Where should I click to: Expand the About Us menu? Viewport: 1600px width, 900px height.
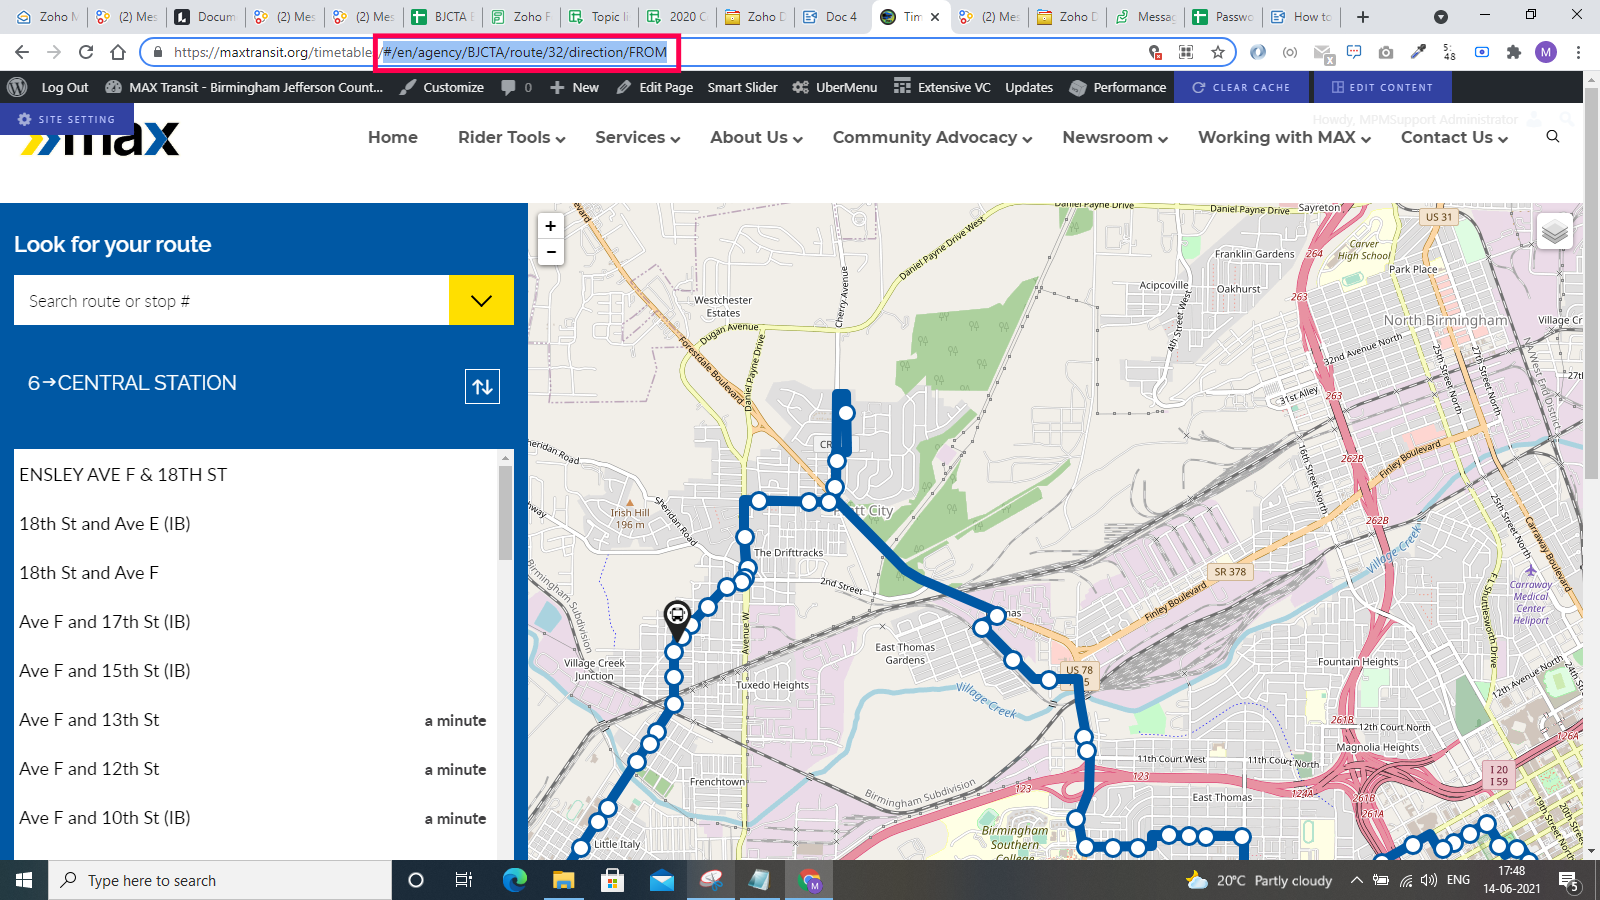[x=756, y=138]
